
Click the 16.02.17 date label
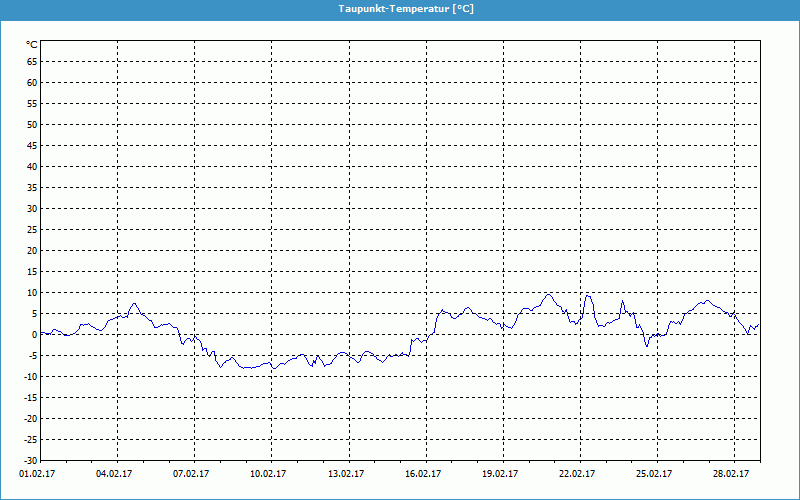click(422, 475)
